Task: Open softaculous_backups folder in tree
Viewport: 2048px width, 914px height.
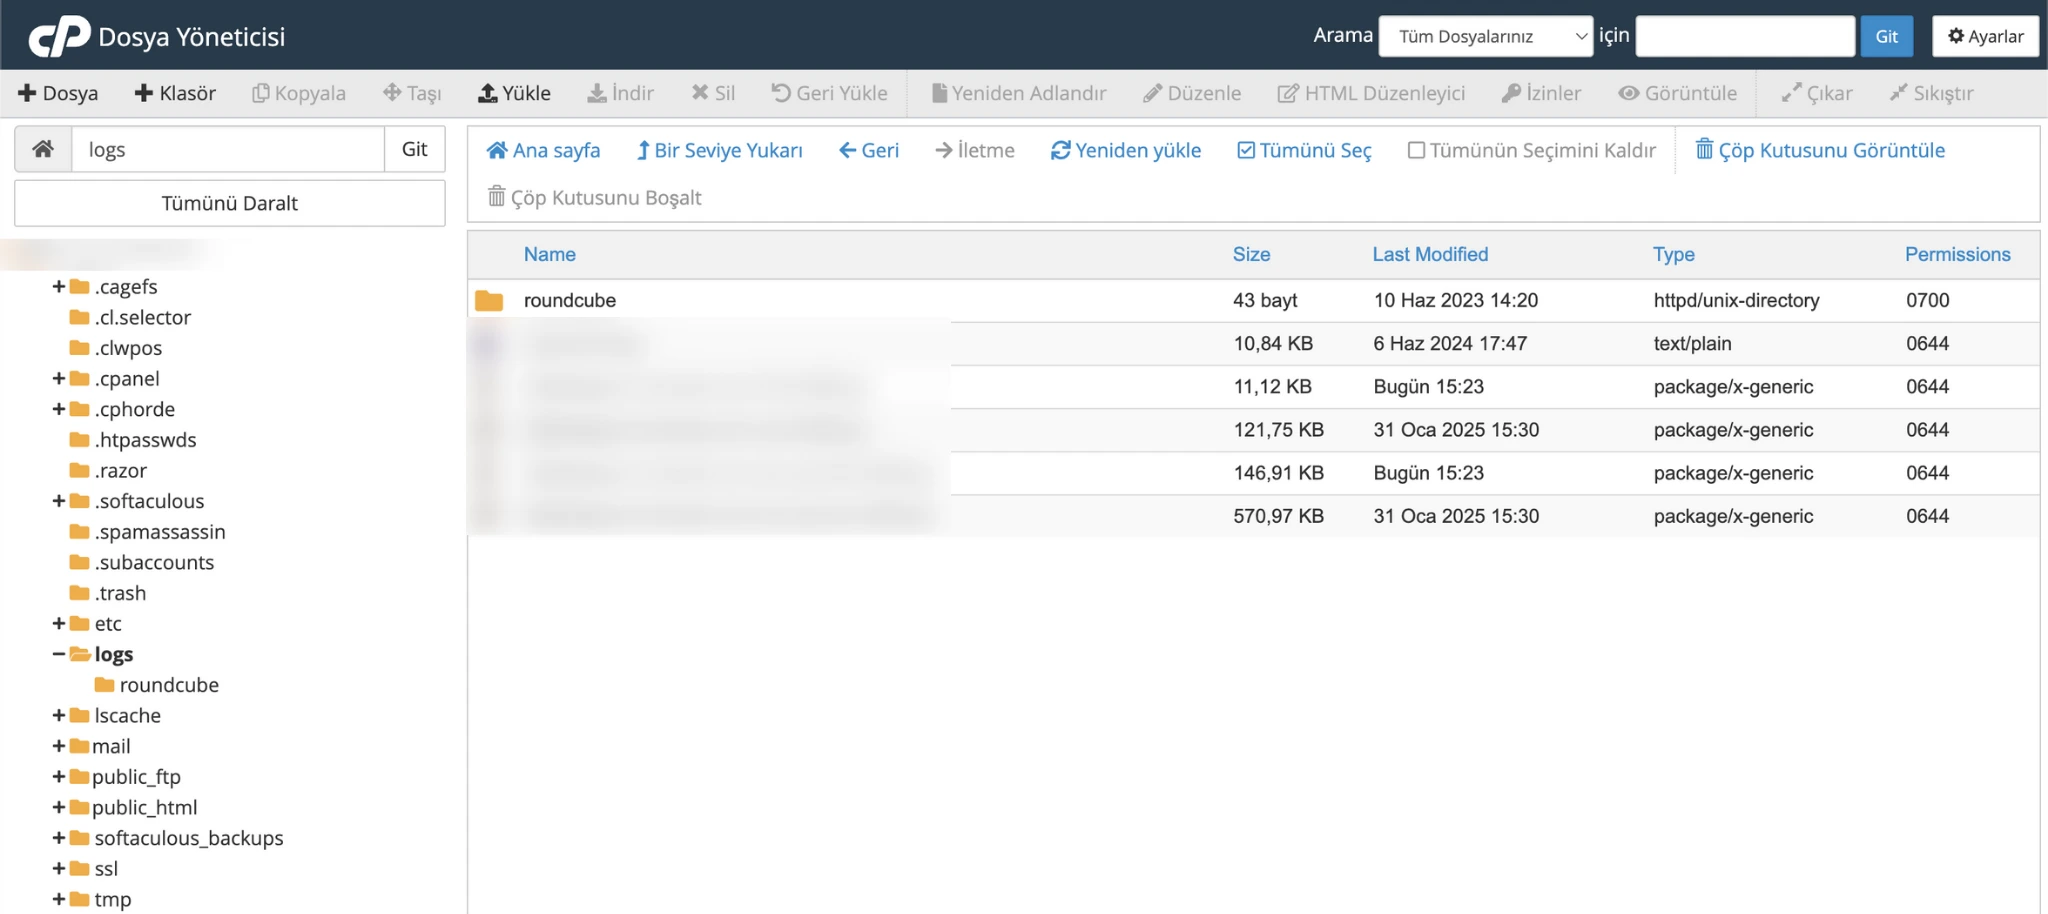Action: [x=177, y=838]
